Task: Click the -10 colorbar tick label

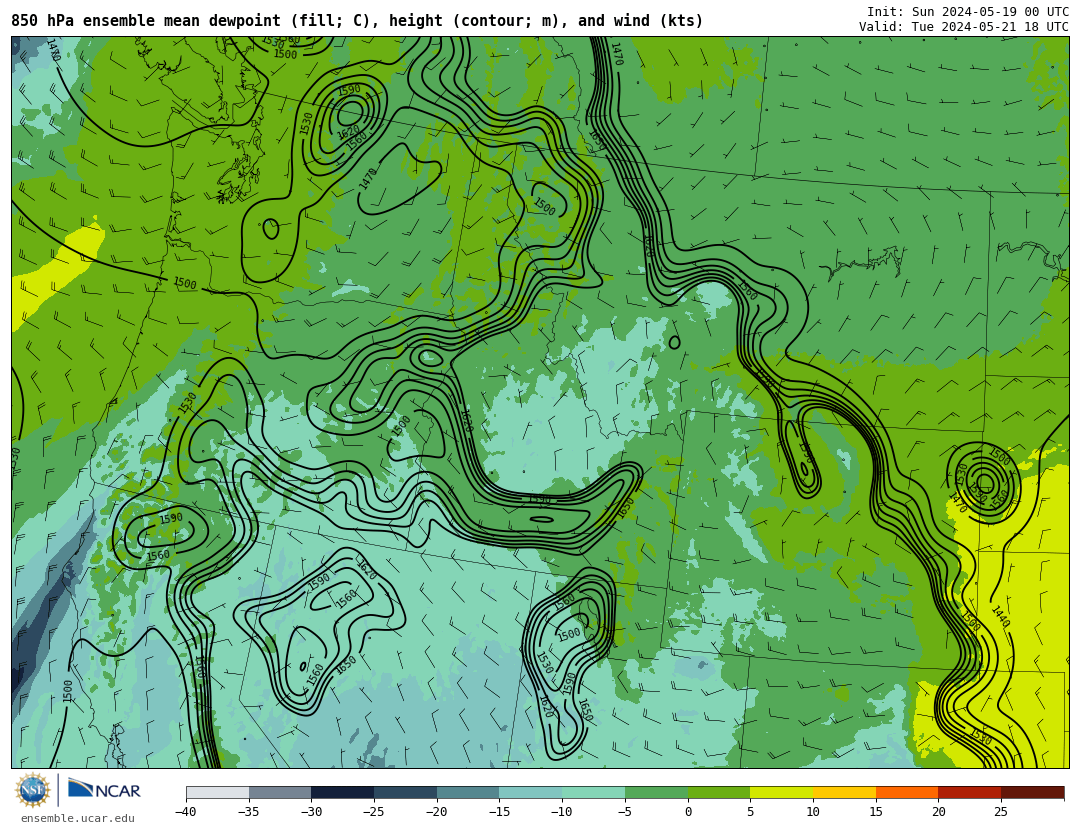Action: coord(561,812)
